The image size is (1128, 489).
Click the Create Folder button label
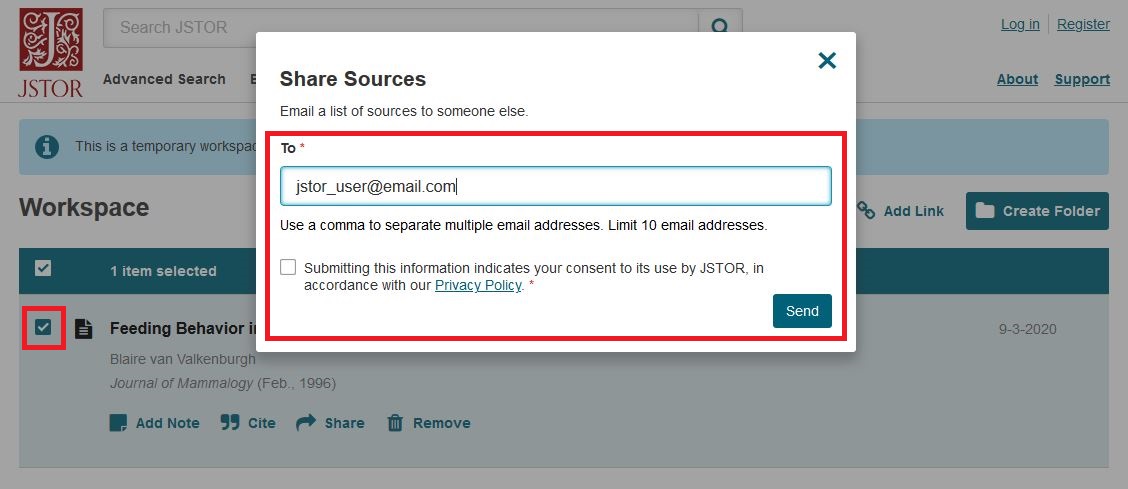coord(1051,211)
